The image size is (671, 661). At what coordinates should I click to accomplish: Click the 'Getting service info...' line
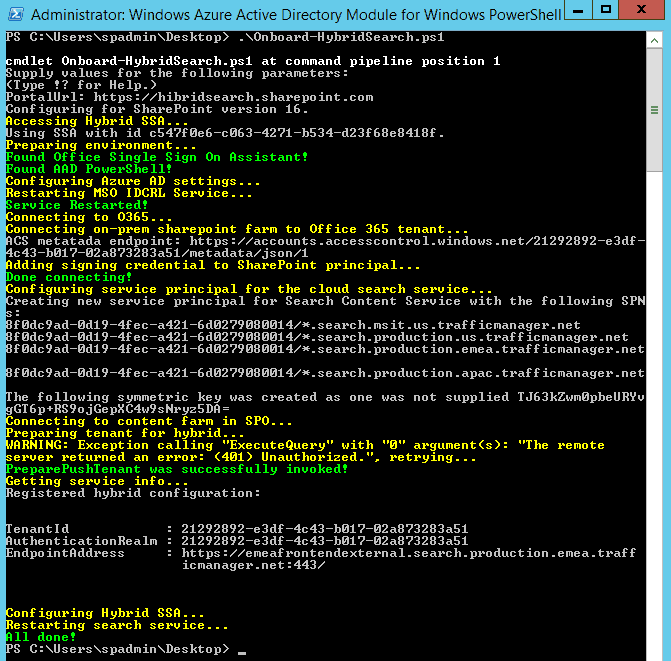(97, 481)
